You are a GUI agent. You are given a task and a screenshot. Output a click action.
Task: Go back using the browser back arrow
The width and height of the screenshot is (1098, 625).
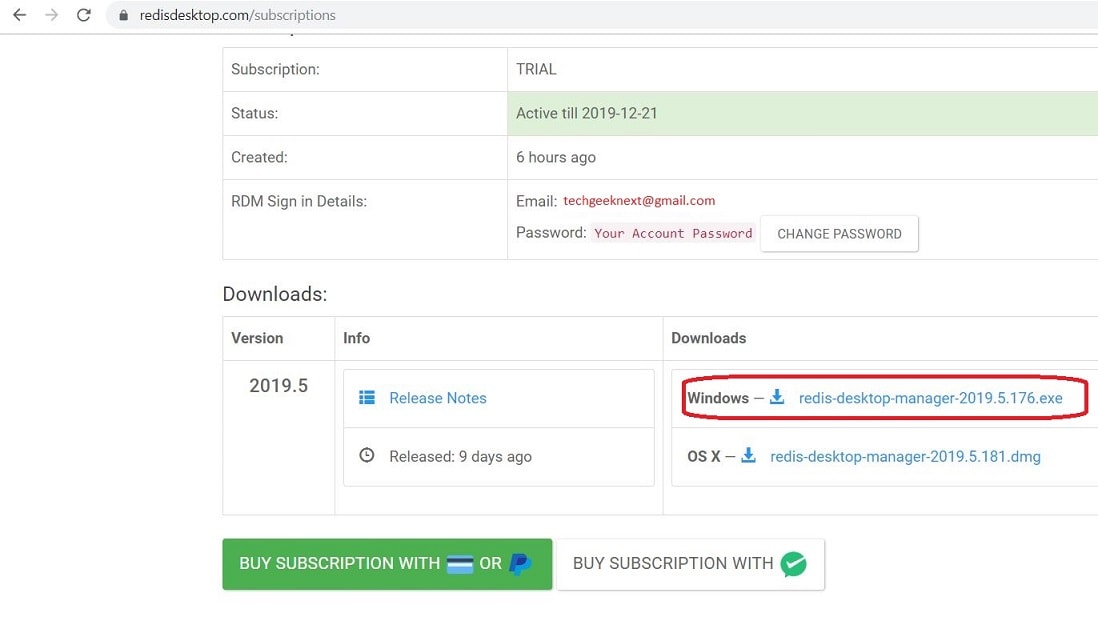coord(20,15)
